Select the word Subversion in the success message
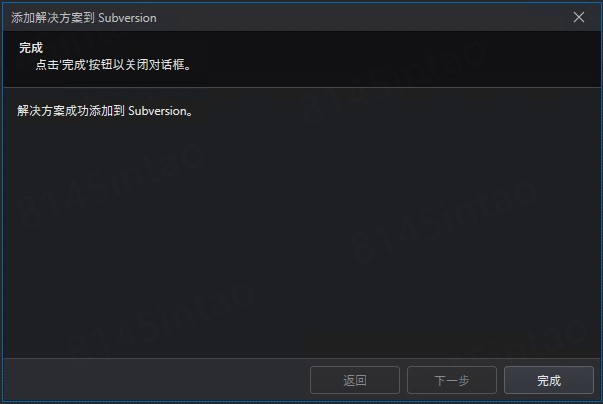The width and height of the screenshot is (603, 404). [x=157, y=111]
